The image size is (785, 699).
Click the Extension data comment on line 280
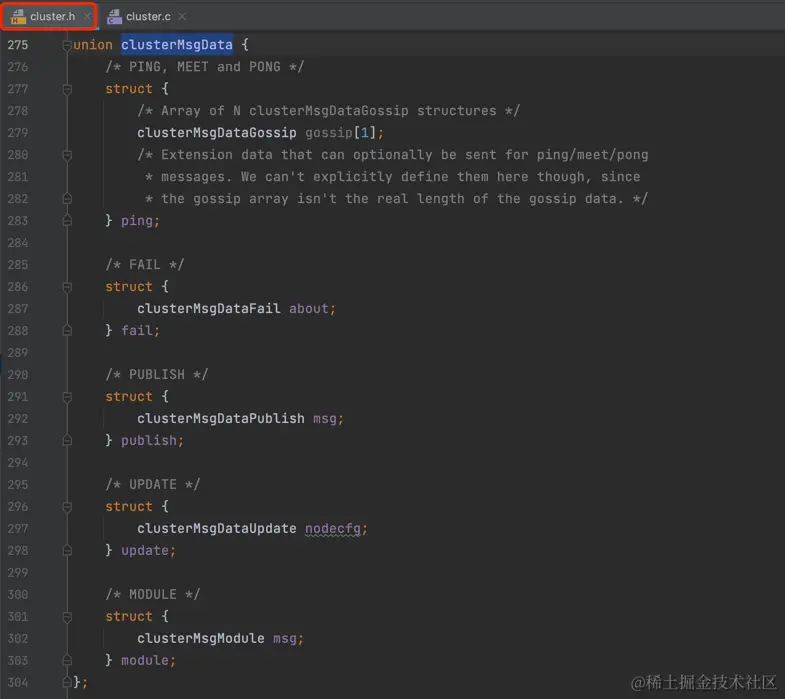tap(393, 155)
